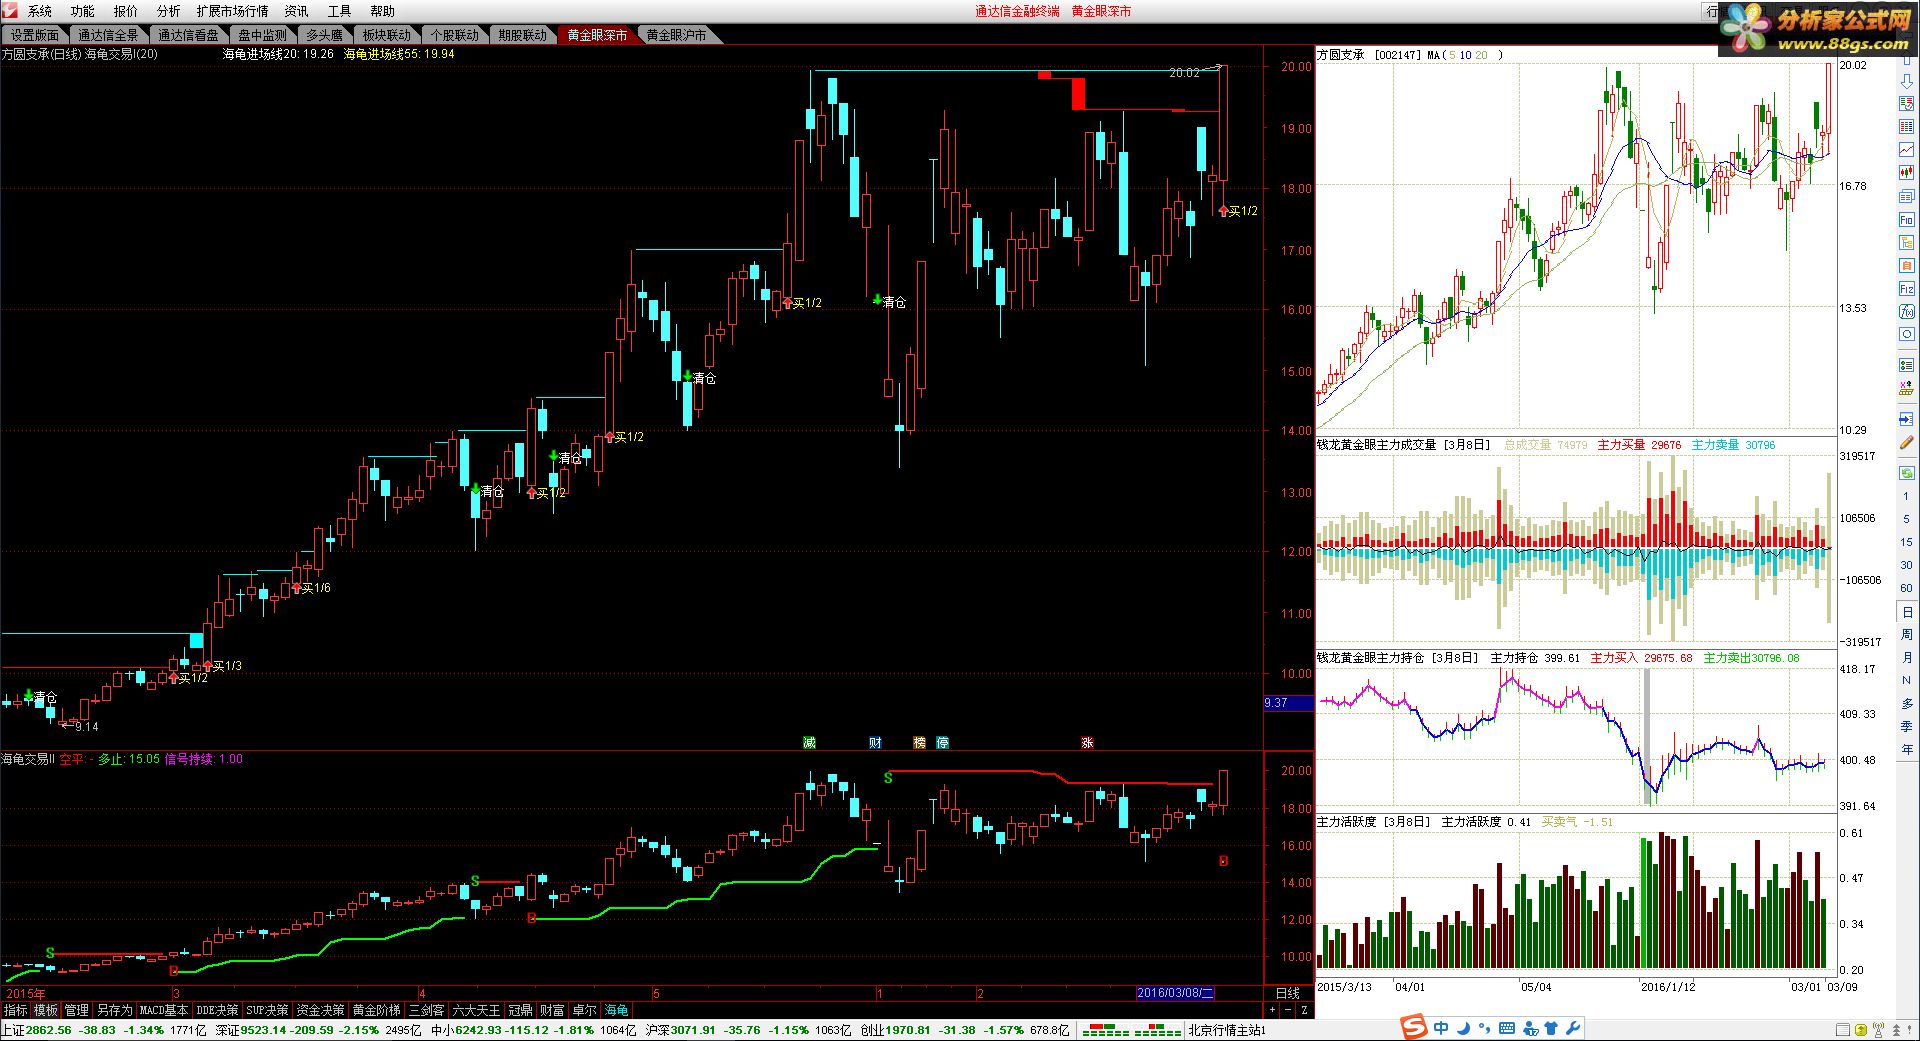
Task: Select the 周 period in right sidebar
Action: click(x=1907, y=635)
